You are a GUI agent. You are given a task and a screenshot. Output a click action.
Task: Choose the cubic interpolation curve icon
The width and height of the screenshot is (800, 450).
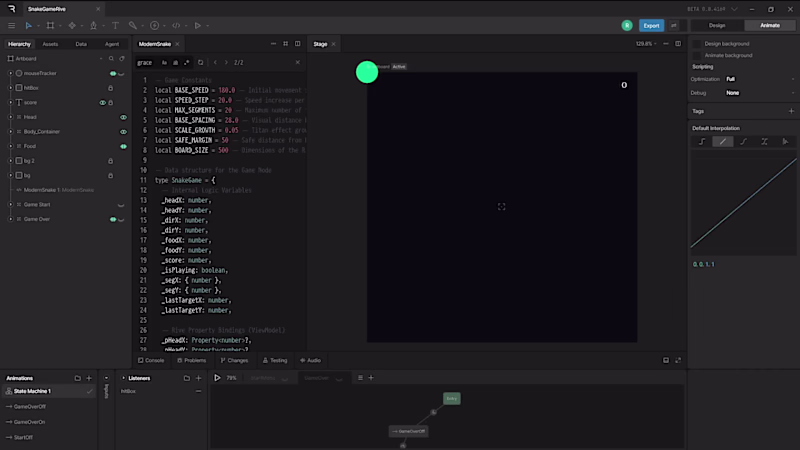pos(743,142)
